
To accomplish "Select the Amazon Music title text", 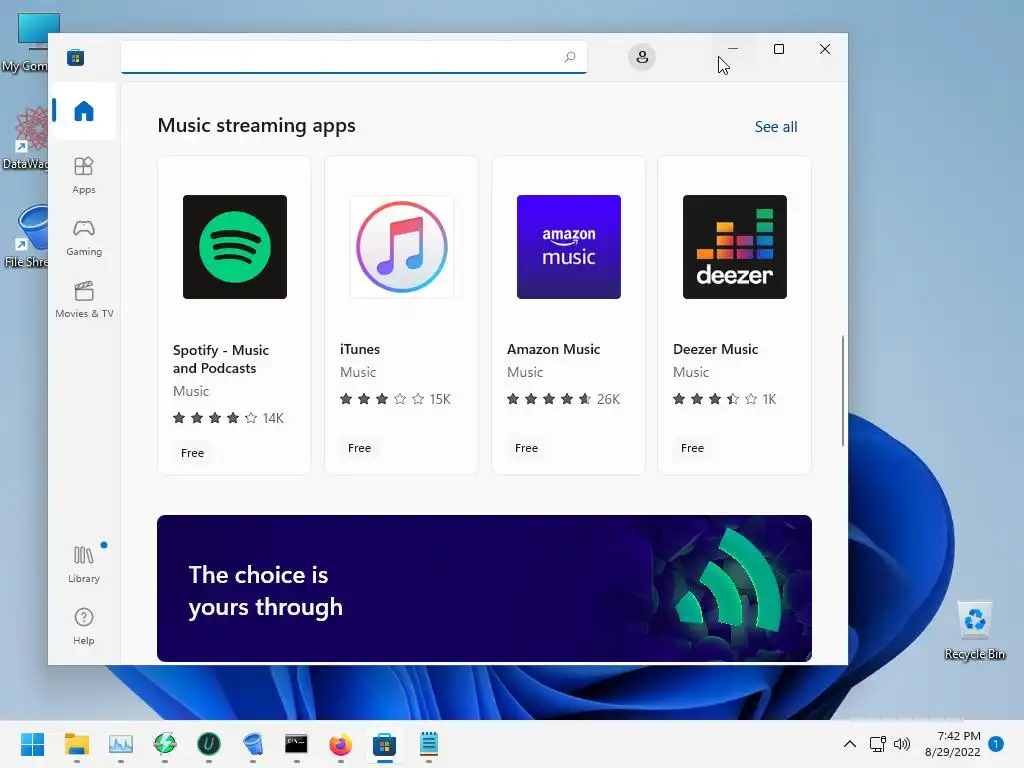I will [x=553, y=349].
